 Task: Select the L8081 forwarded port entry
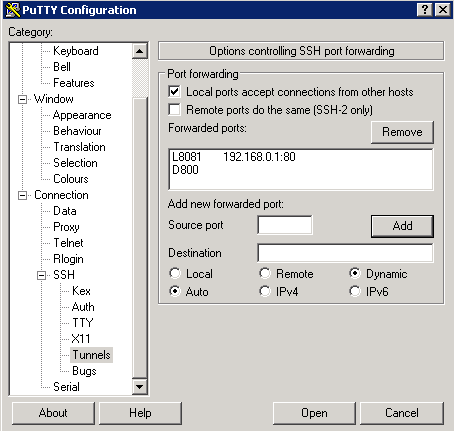301,156
